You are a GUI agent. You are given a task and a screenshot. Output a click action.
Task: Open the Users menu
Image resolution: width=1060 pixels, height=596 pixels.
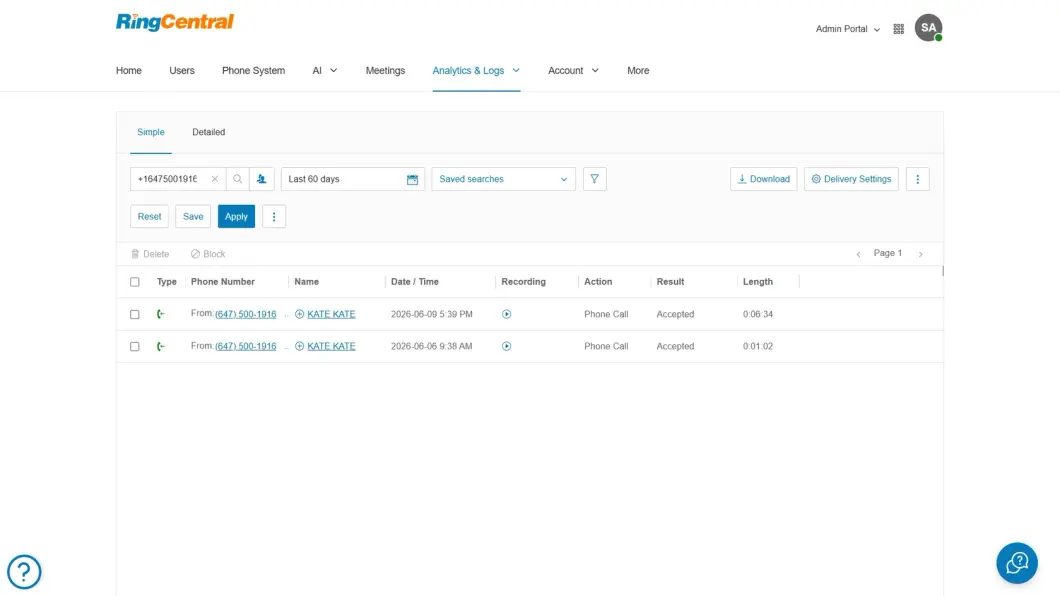(182, 70)
